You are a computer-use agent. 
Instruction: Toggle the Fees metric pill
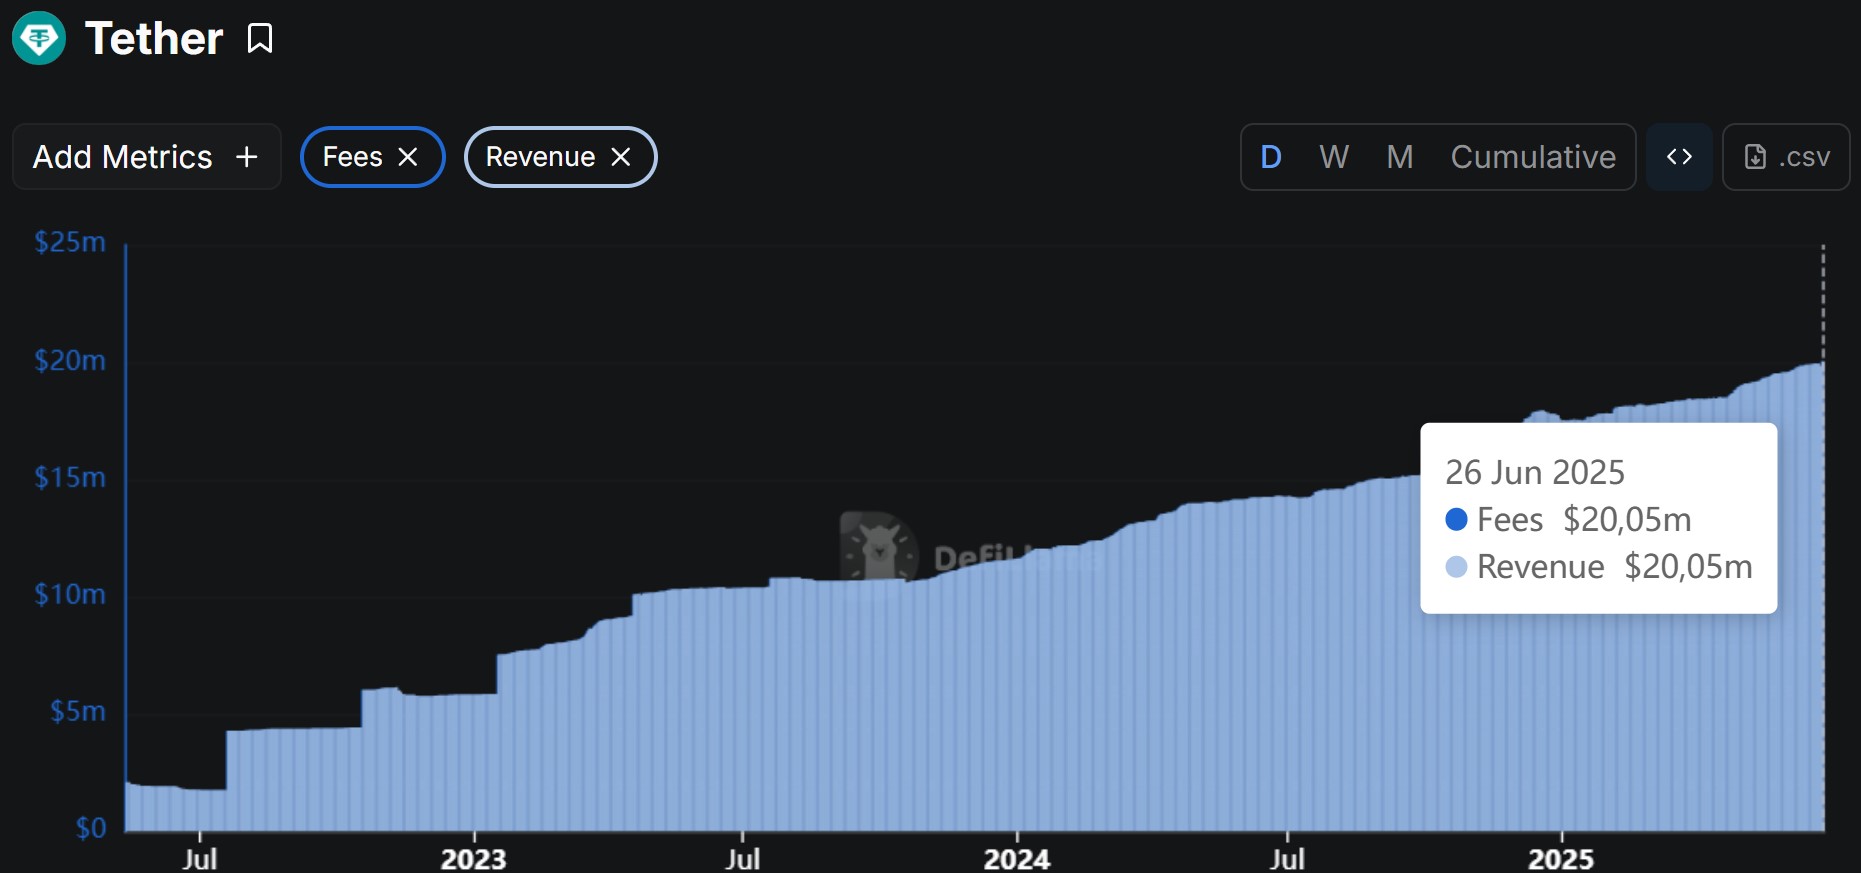tap(352, 157)
